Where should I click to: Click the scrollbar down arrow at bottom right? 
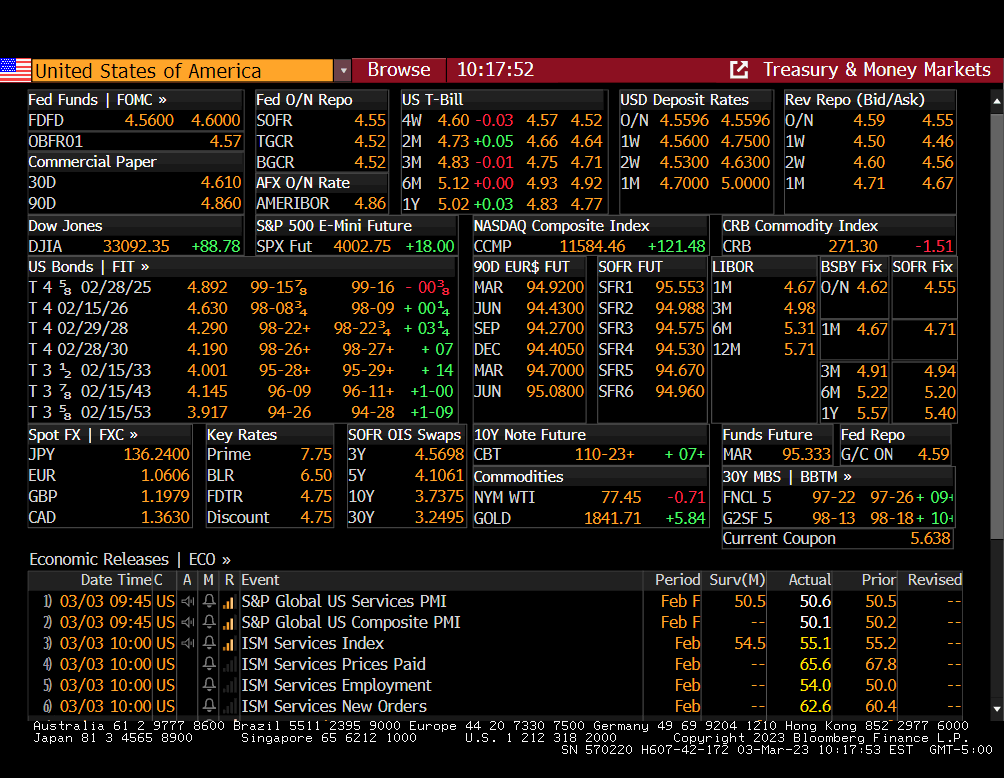[x=996, y=709]
